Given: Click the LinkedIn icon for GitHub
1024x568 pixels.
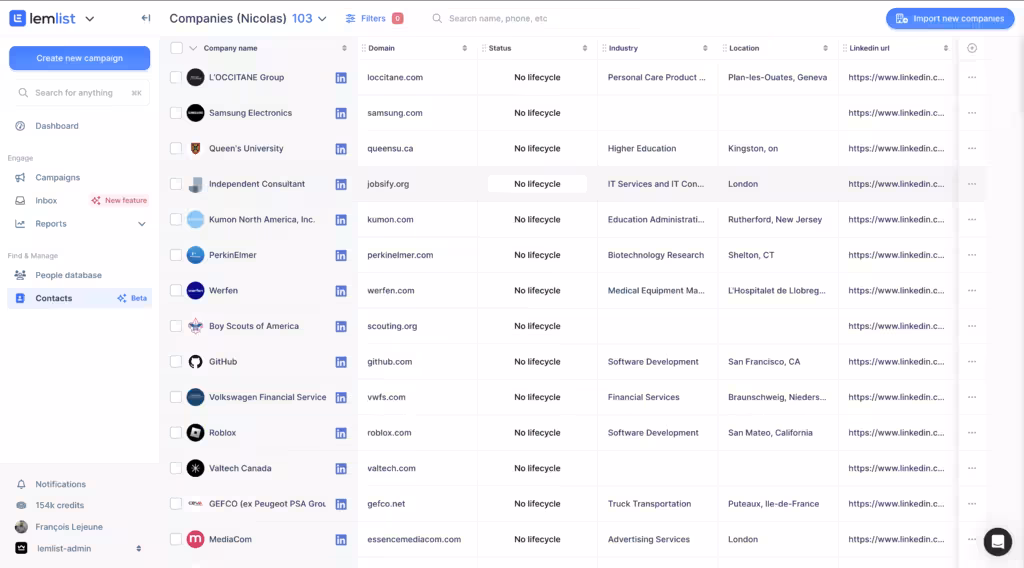Looking at the screenshot, I should point(341,362).
